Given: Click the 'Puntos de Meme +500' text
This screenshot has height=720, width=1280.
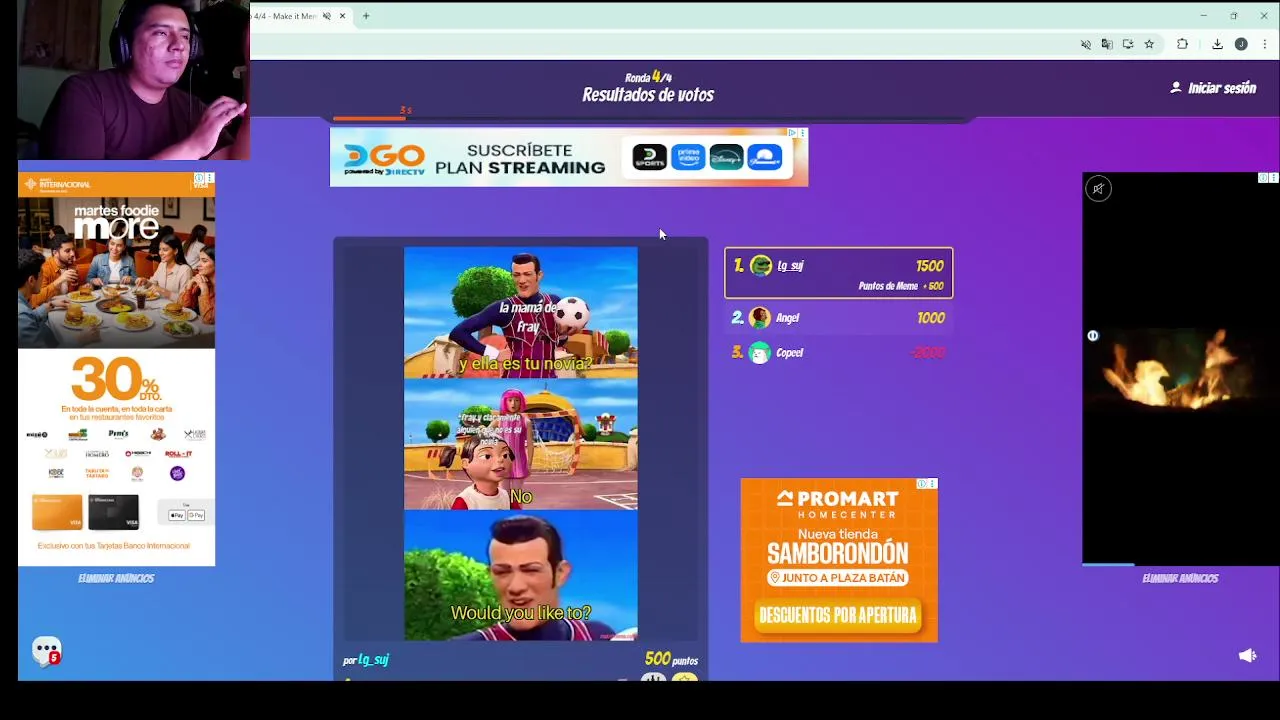Looking at the screenshot, I should [900, 286].
